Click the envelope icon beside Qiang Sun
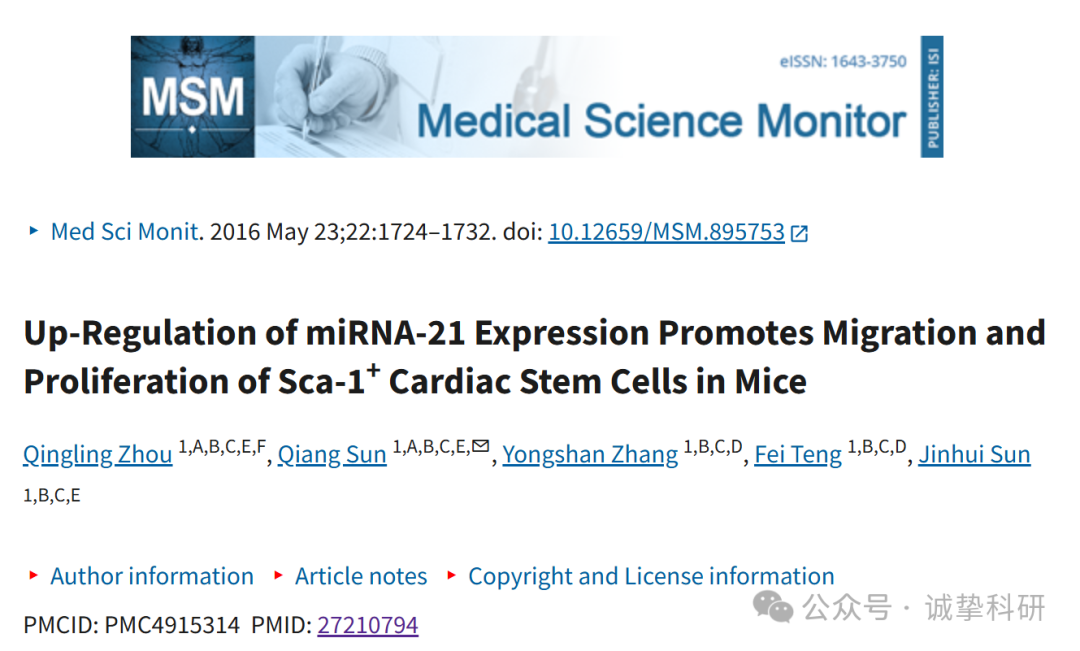Viewport: 1080px width, 651px height. [x=481, y=446]
